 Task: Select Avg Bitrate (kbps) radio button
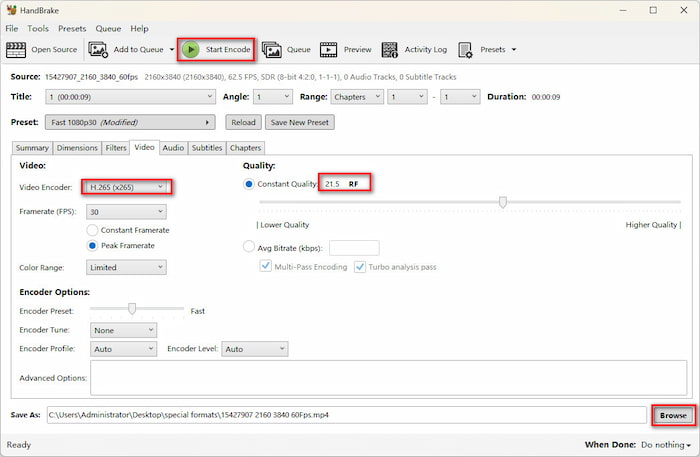pyautogui.click(x=249, y=246)
